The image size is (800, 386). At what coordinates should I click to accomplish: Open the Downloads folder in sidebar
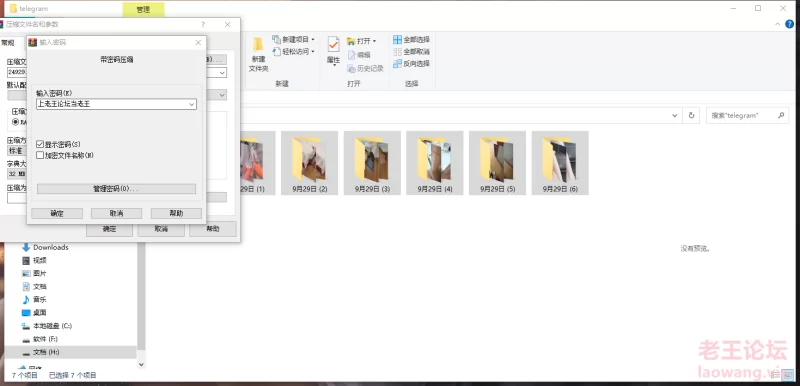(x=51, y=247)
